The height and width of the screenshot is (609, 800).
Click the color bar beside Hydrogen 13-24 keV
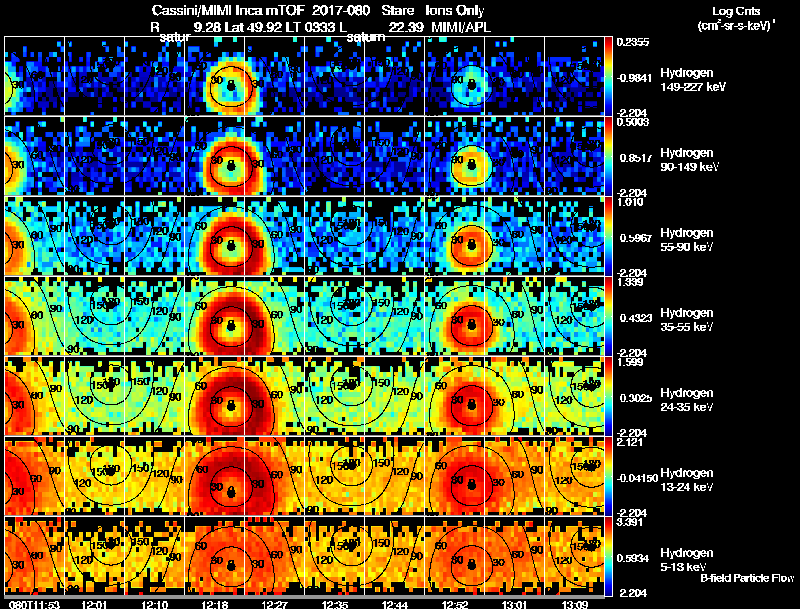point(608,476)
